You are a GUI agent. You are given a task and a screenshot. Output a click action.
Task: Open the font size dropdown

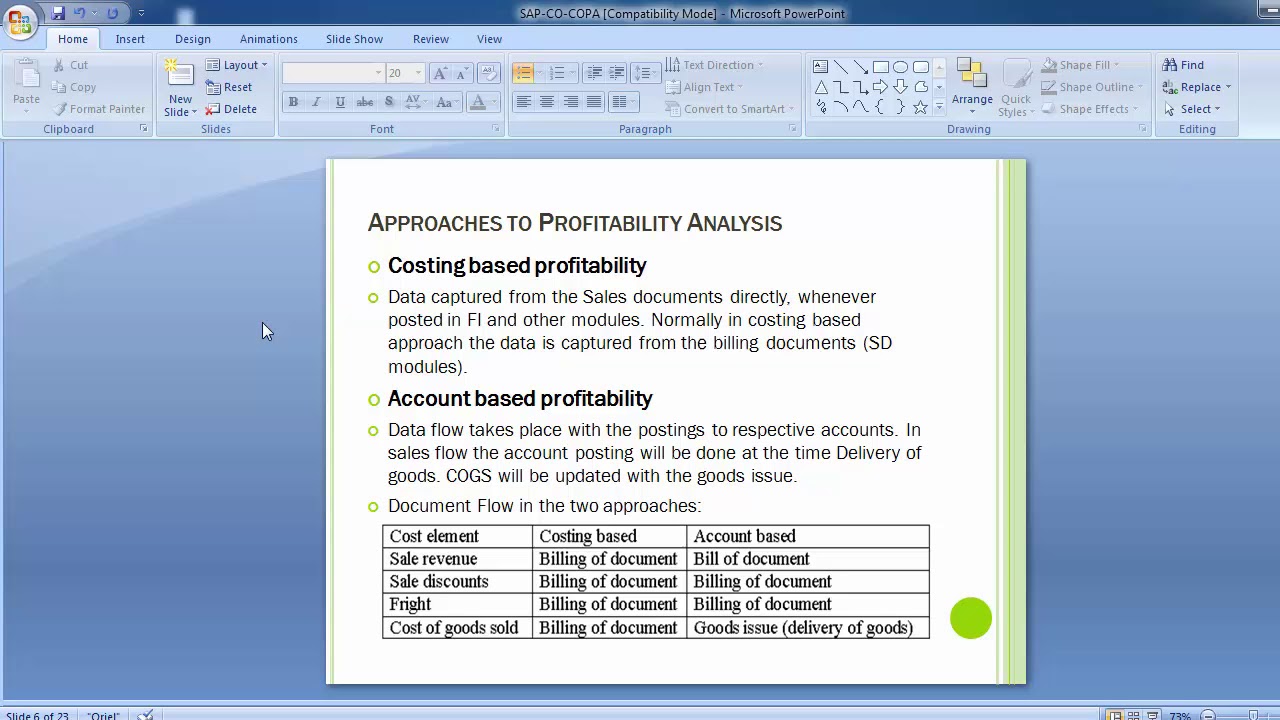pos(418,73)
